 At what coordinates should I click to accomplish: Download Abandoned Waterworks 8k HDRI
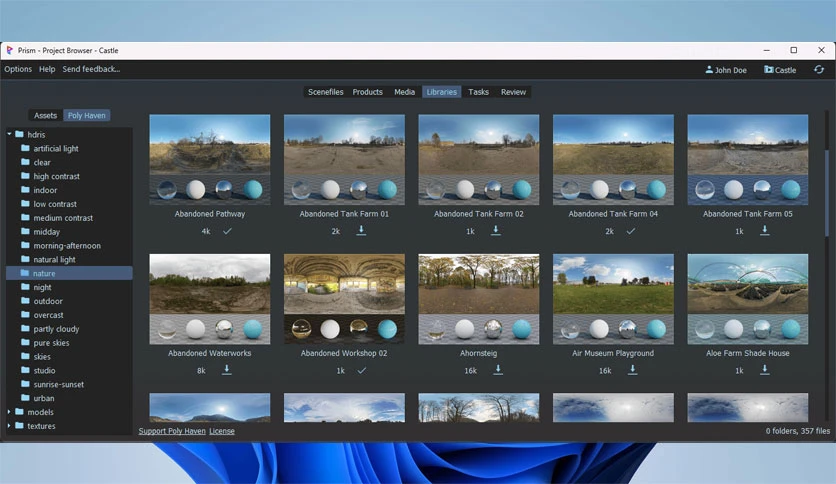[x=227, y=369]
